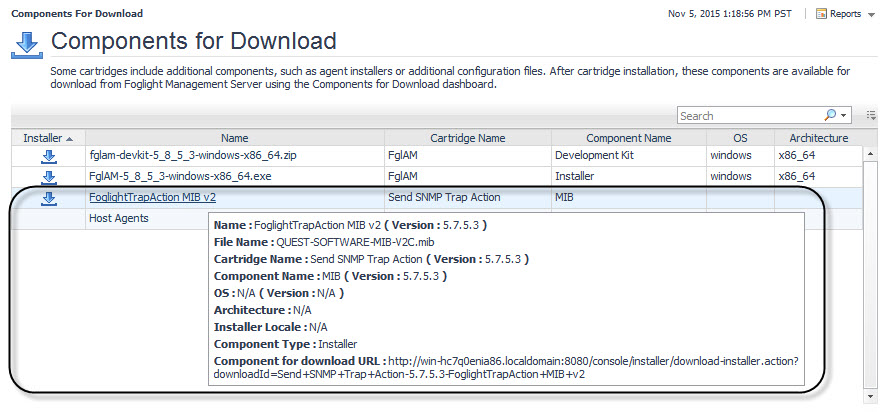
Task: Select FglAM-5_8_5_3-windows-x86_64.exe name cell
Action: tap(235, 177)
